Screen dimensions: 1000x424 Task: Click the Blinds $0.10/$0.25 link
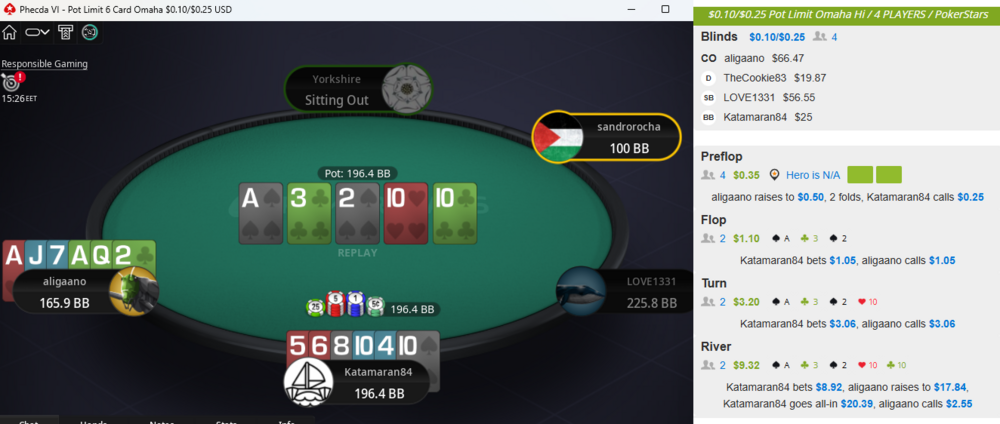(x=777, y=37)
